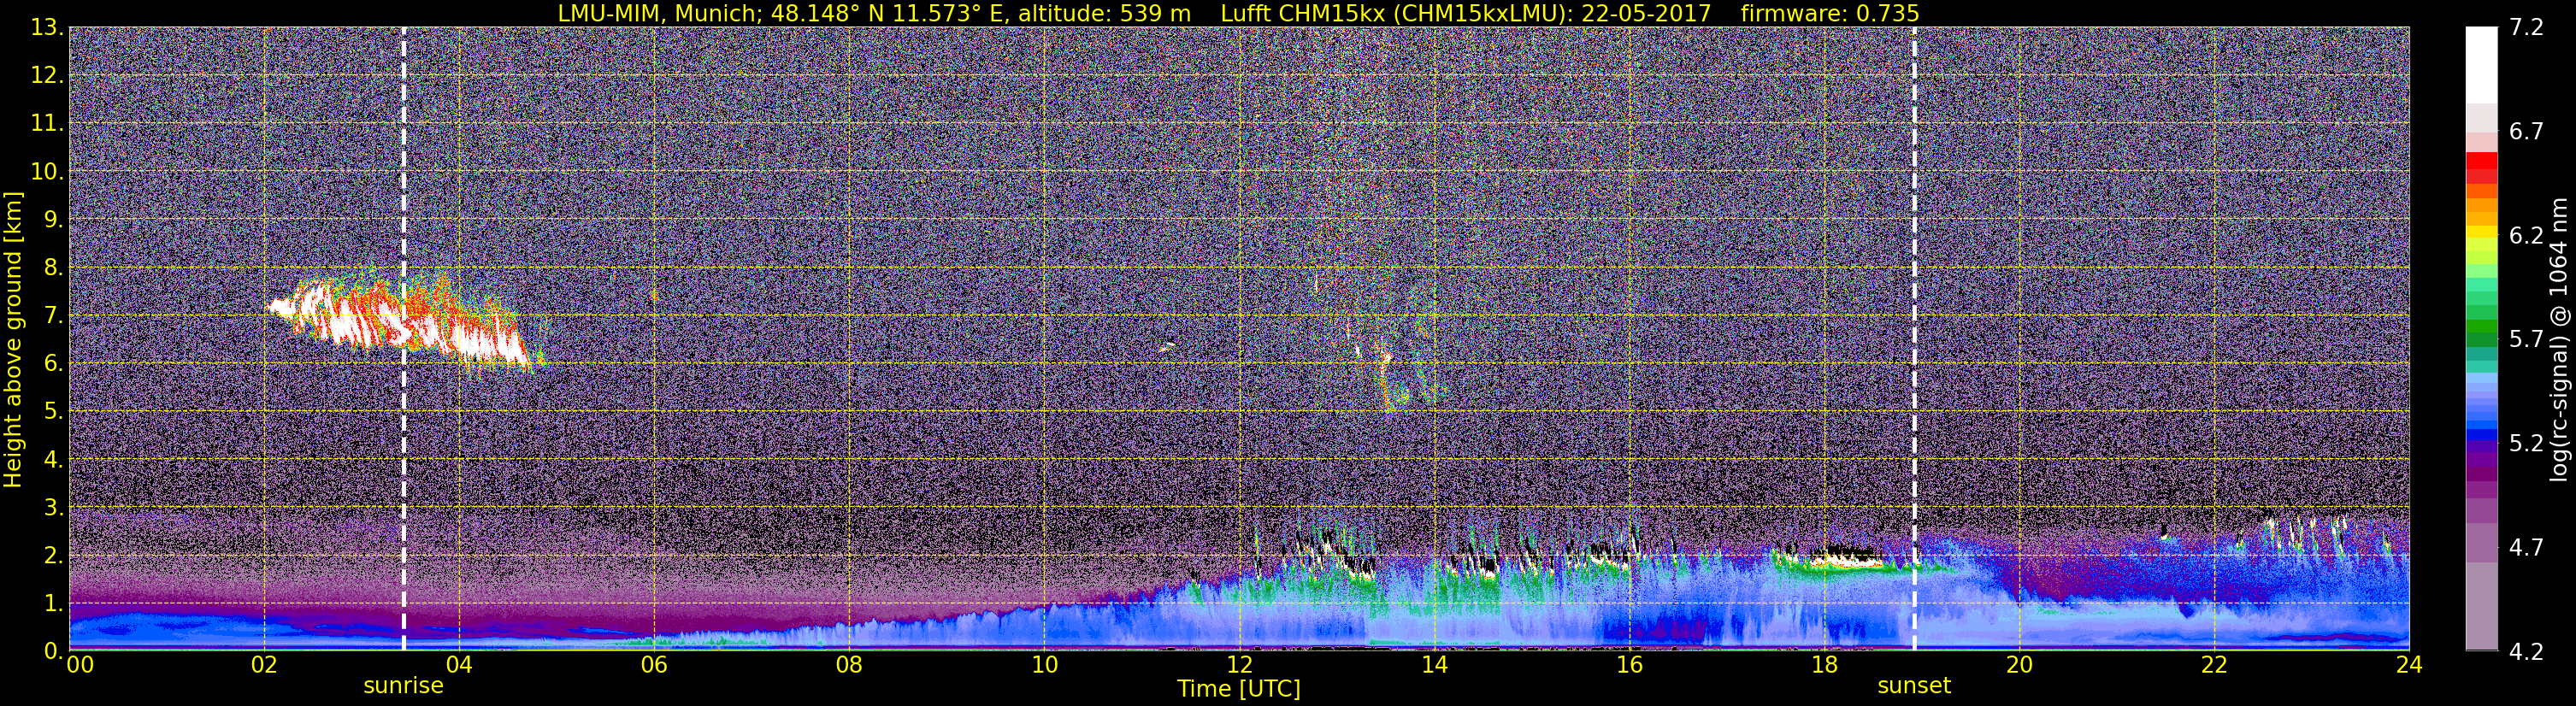
Task: Click the '4.' tick on the height axis
Action: (x=53, y=459)
